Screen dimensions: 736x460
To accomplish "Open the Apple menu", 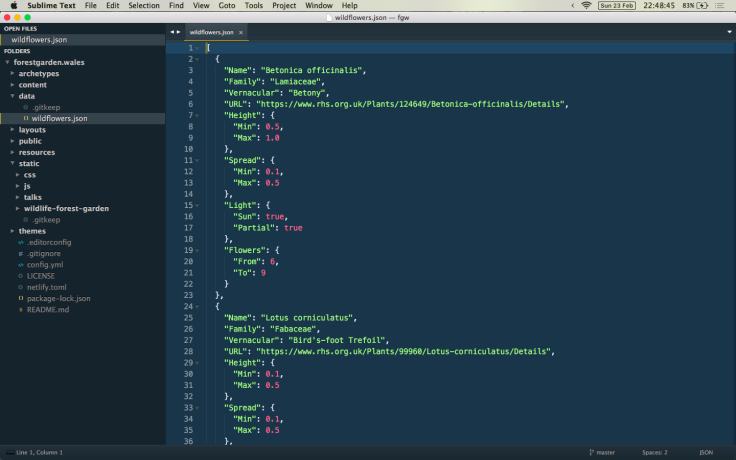I will coord(14,5).
